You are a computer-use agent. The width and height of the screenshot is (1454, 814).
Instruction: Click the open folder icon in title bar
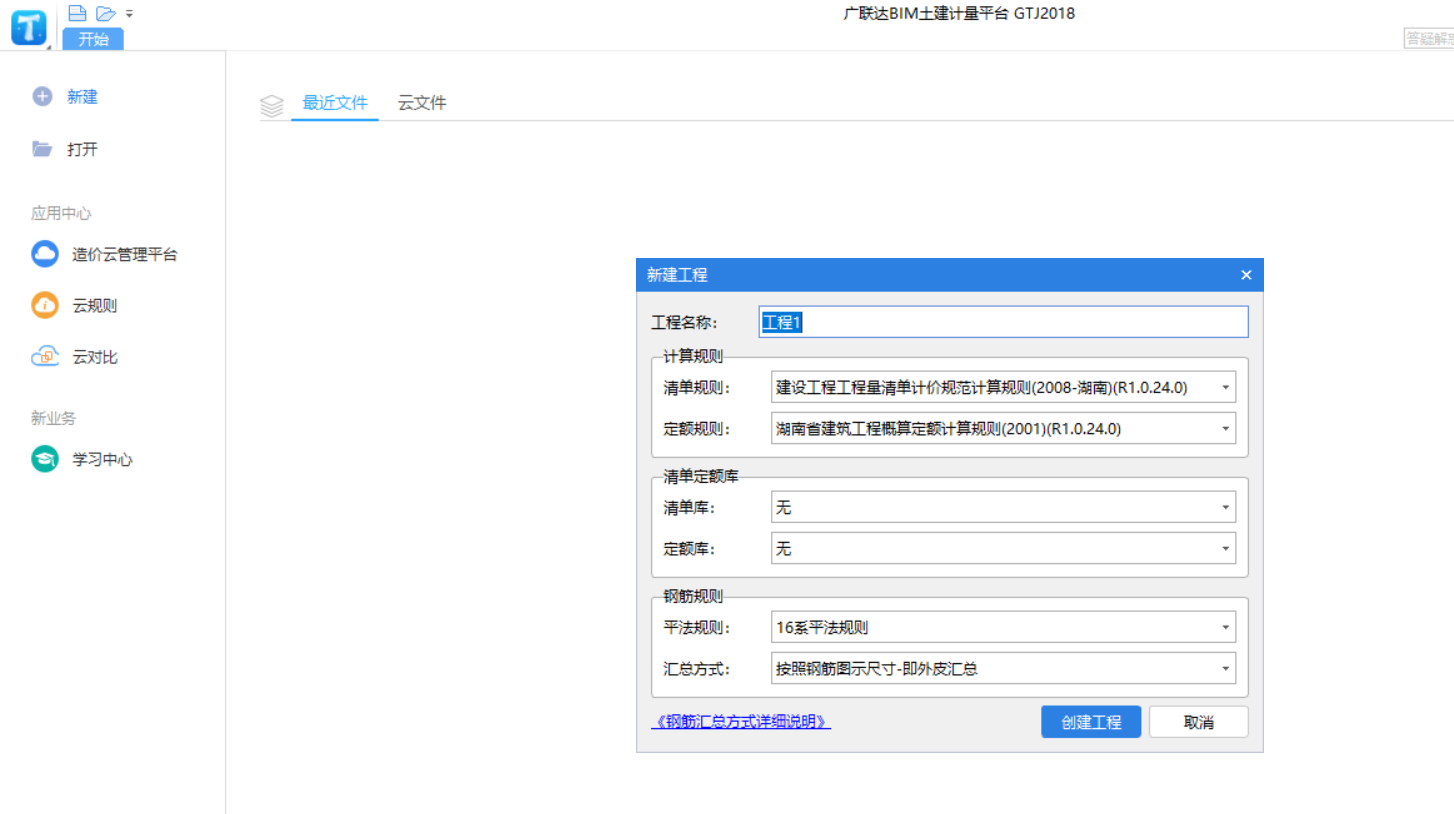[x=106, y=13]
